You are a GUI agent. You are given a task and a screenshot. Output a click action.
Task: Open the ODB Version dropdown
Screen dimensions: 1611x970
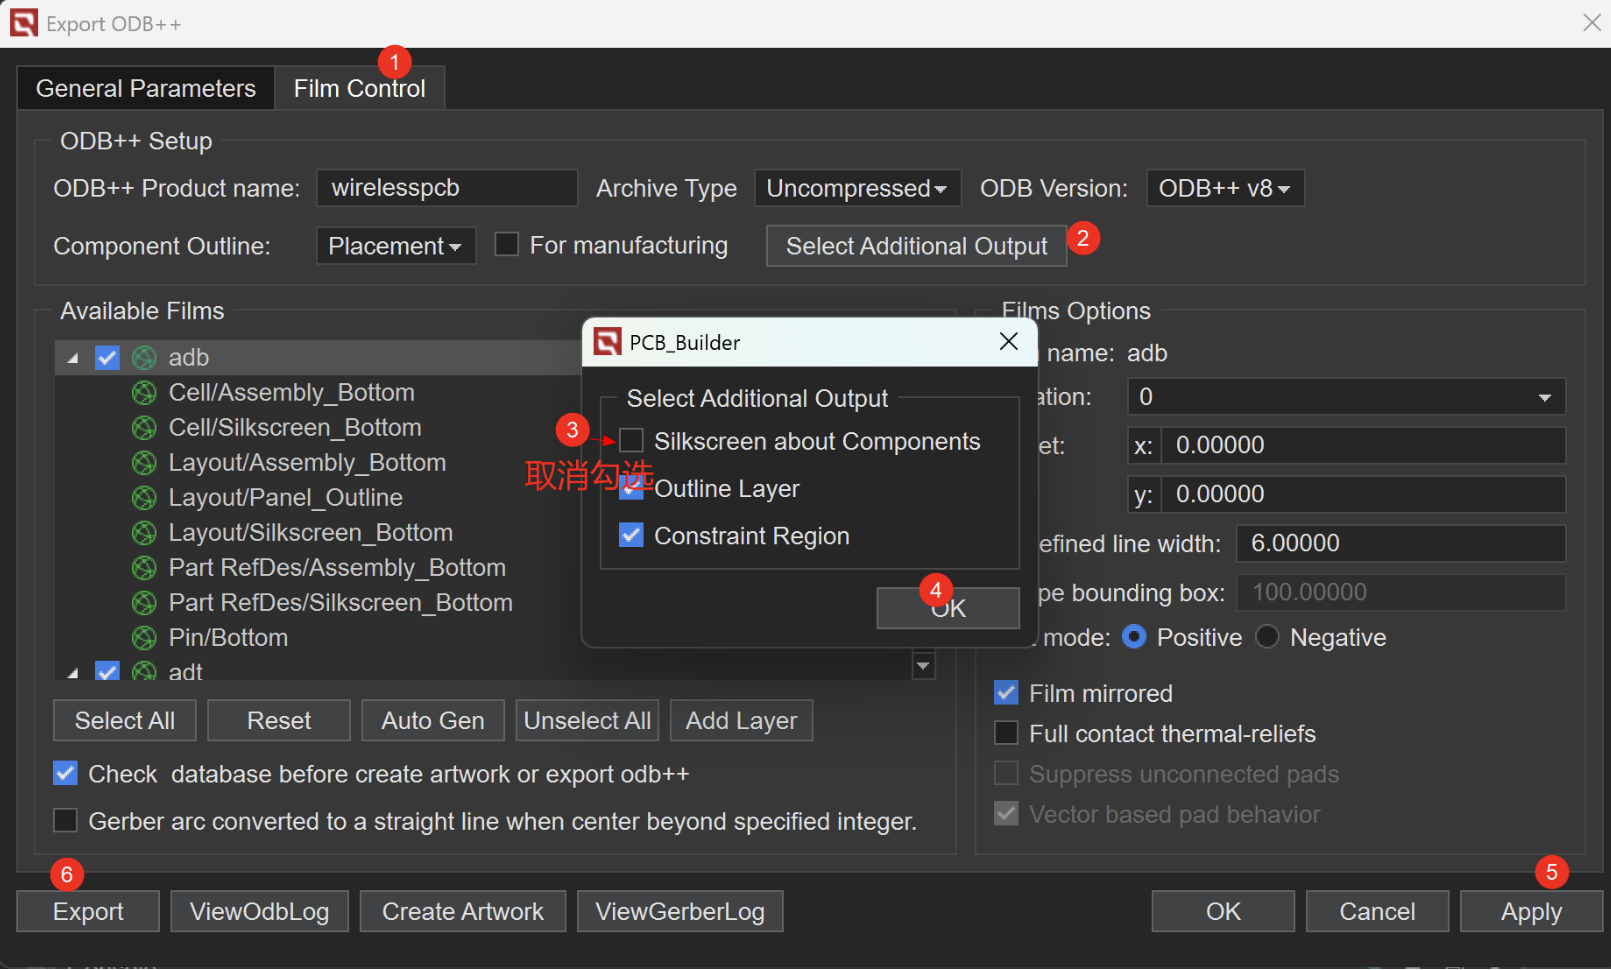pyautogui.click(x=1224, y=188)
